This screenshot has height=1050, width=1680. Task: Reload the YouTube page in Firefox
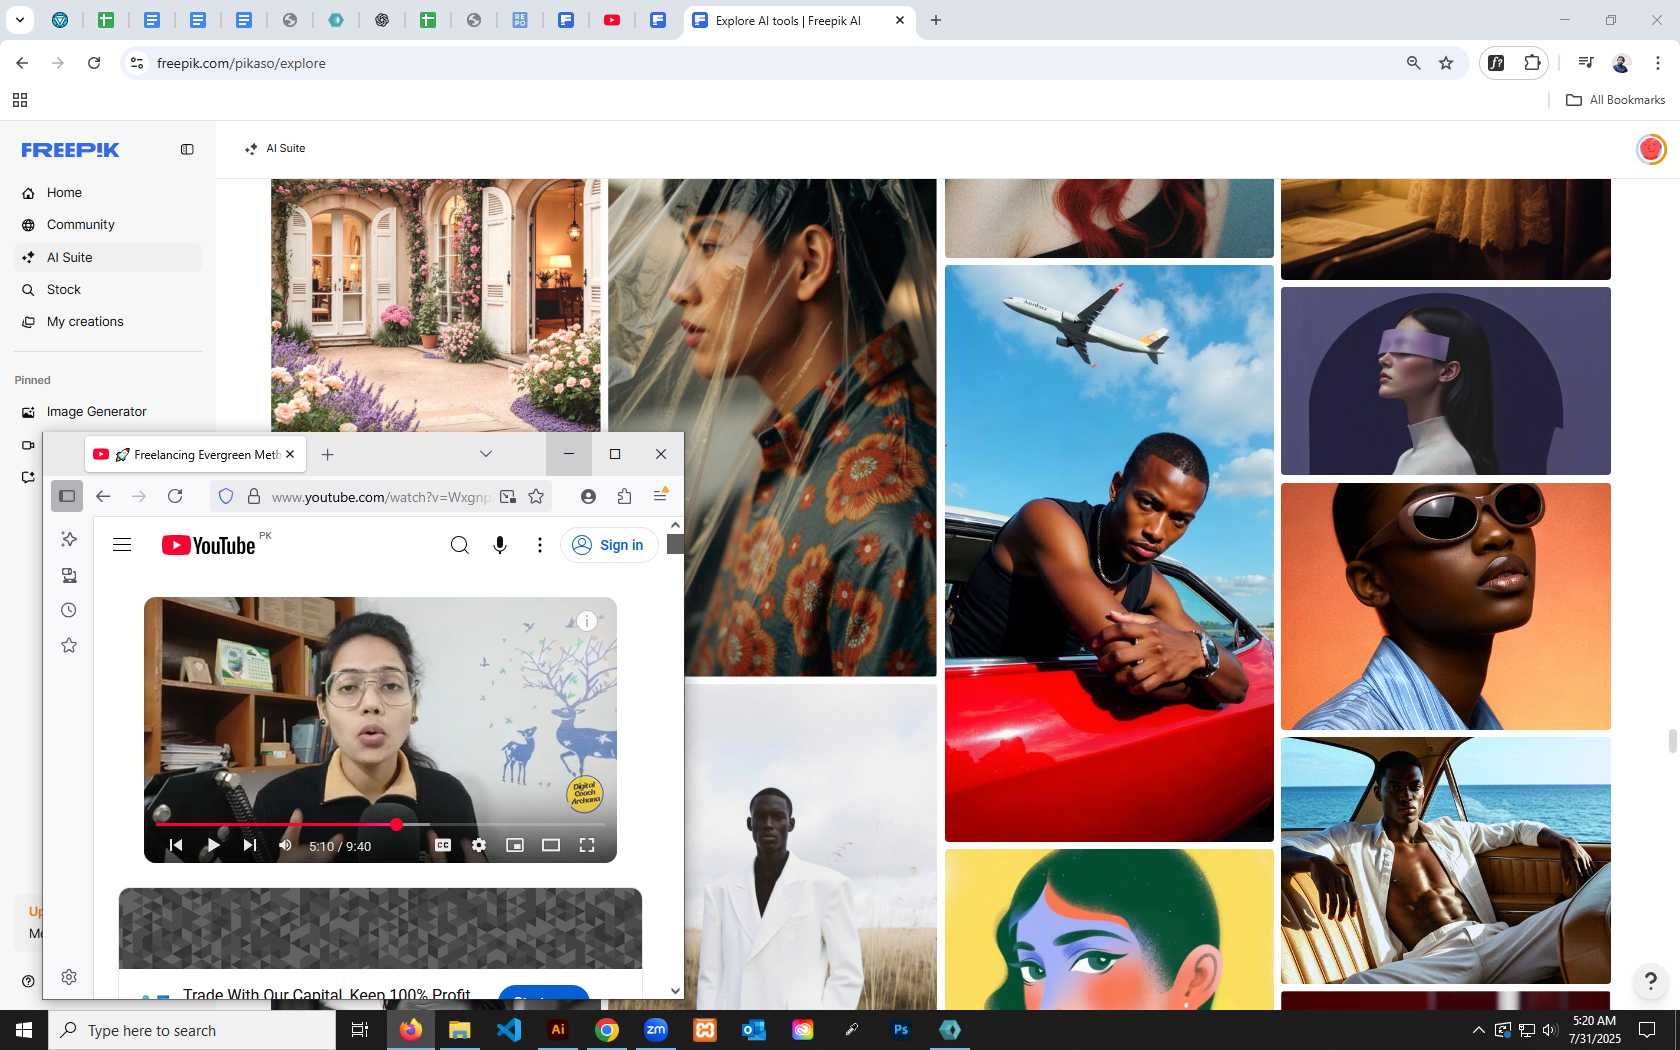point(175,496)
